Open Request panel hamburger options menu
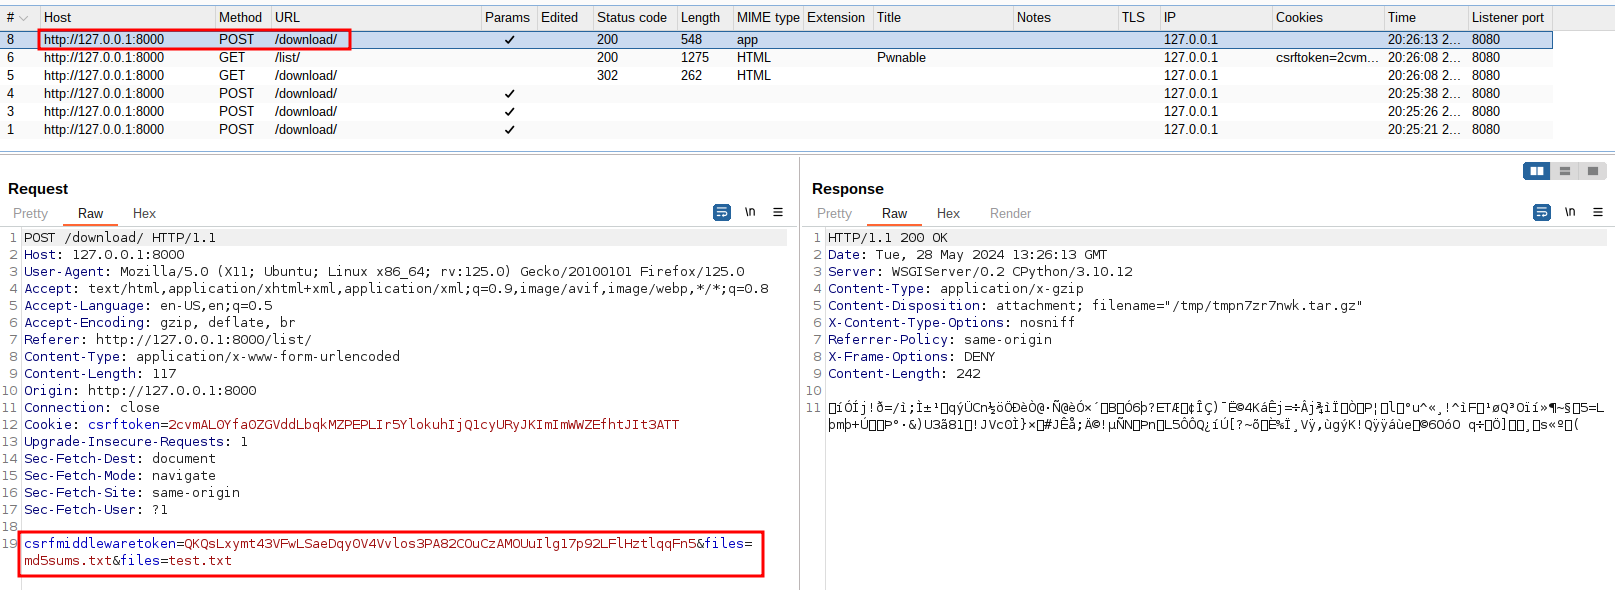Viewport: 1615px width, 590px height. click(778, 212)
